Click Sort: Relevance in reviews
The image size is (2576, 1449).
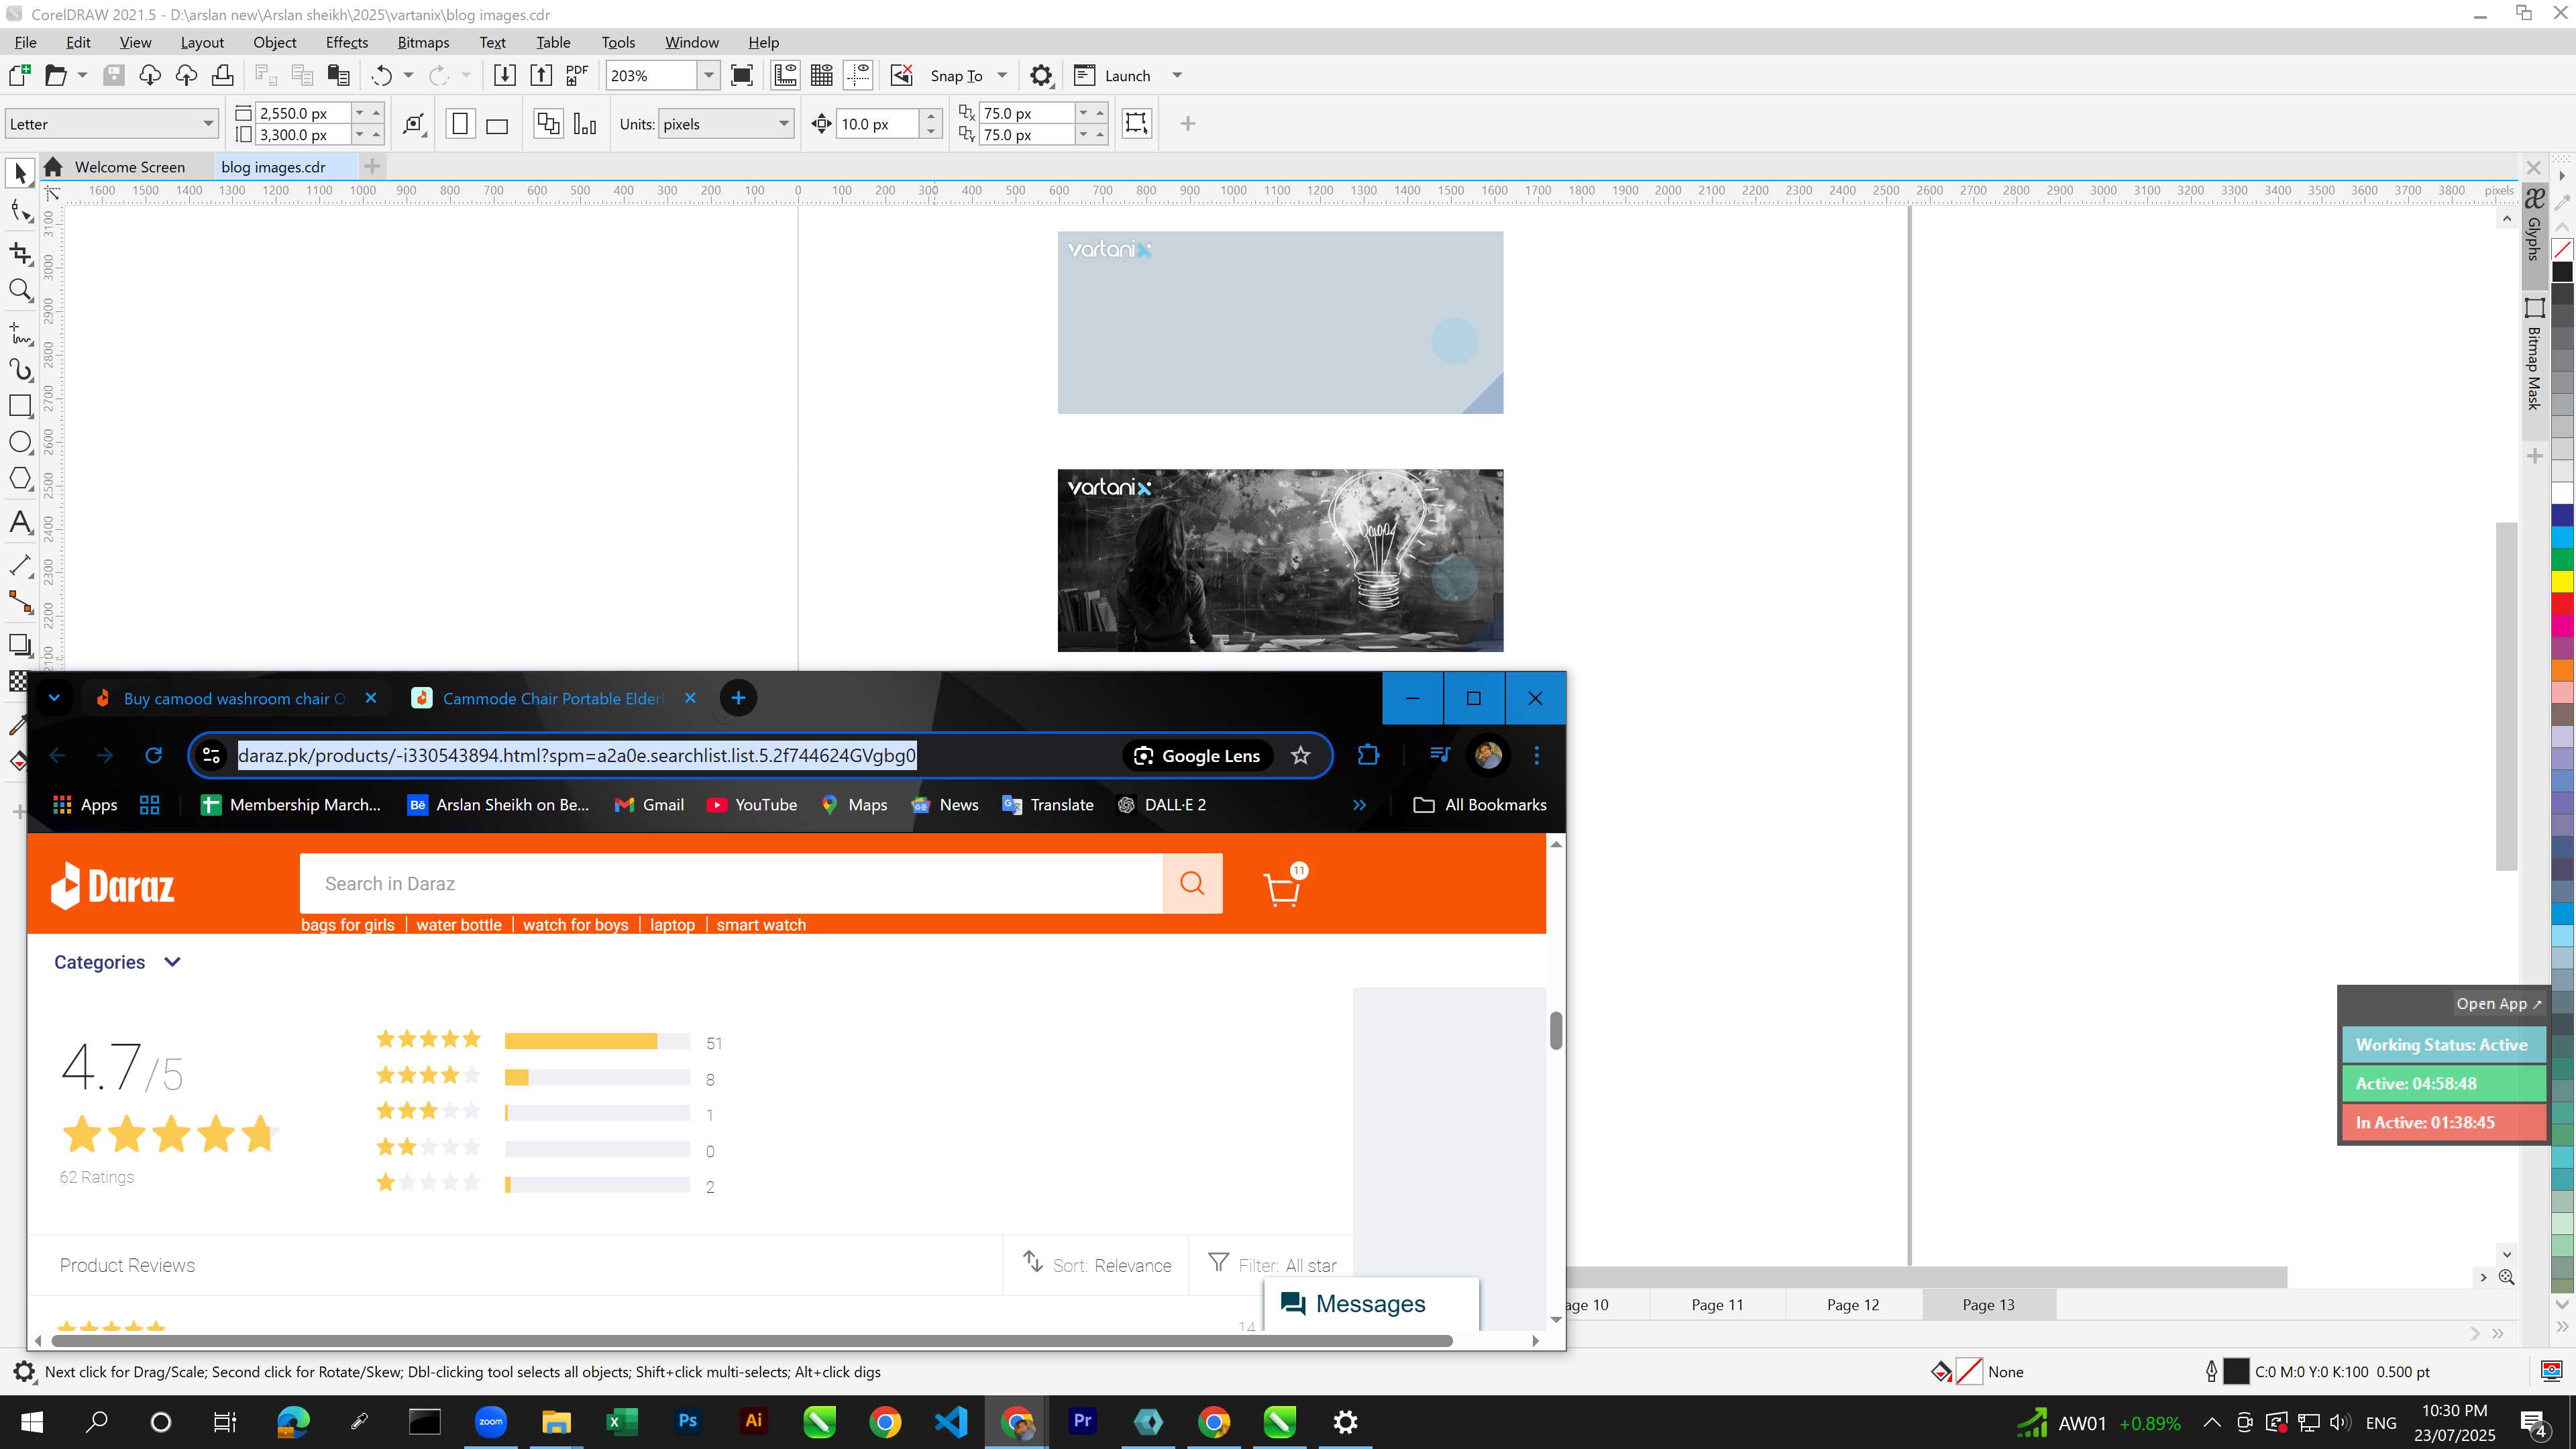pos(1097,1265)
